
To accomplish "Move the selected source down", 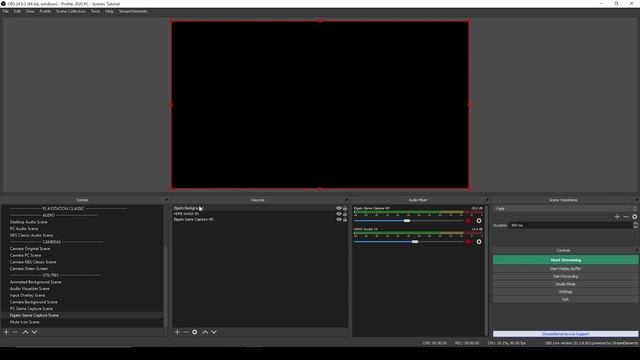I will 214,332.
